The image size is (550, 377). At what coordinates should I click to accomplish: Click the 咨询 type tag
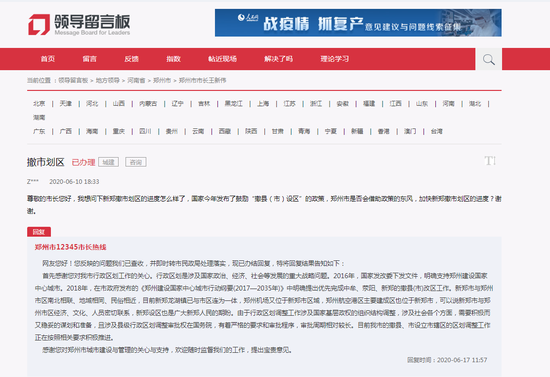pyautogui.click(x=136, y=162)
